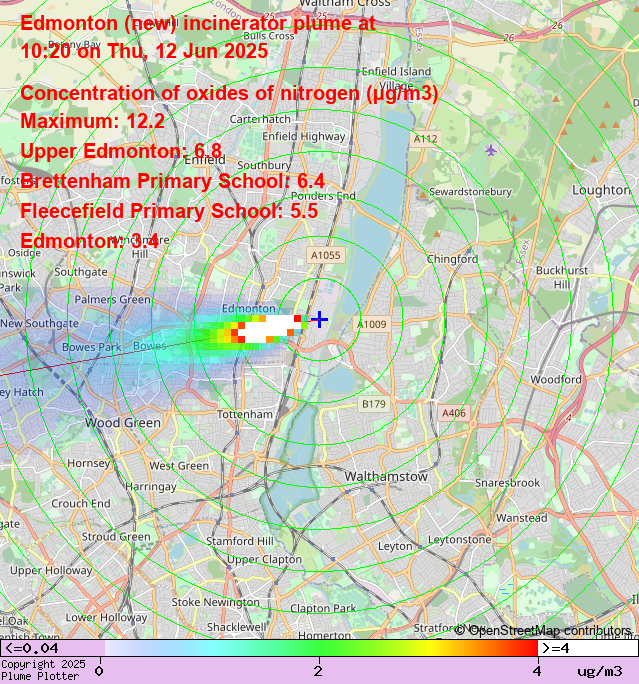Click the purple airplane airfield icon
The width and height of the screenshot is (639, 684).
pos(491,150)
